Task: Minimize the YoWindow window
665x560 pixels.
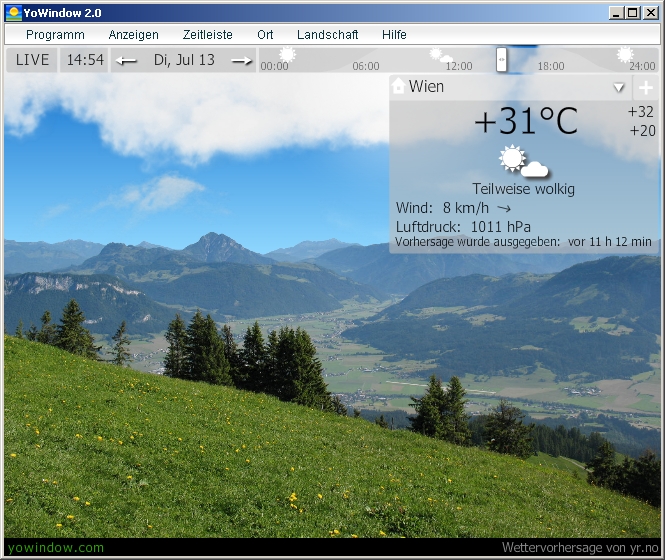Action: point(617,13)
